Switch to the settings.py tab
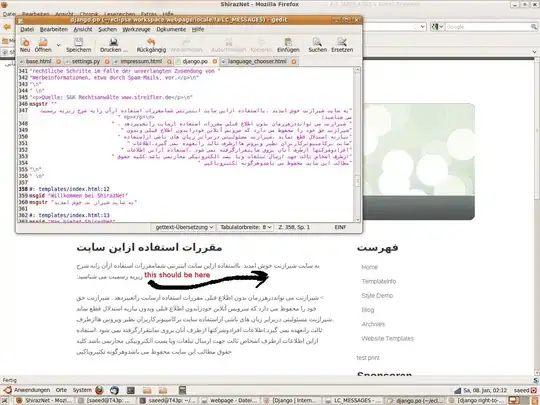The width and height of the screenshot is (540, 405). 86,62
